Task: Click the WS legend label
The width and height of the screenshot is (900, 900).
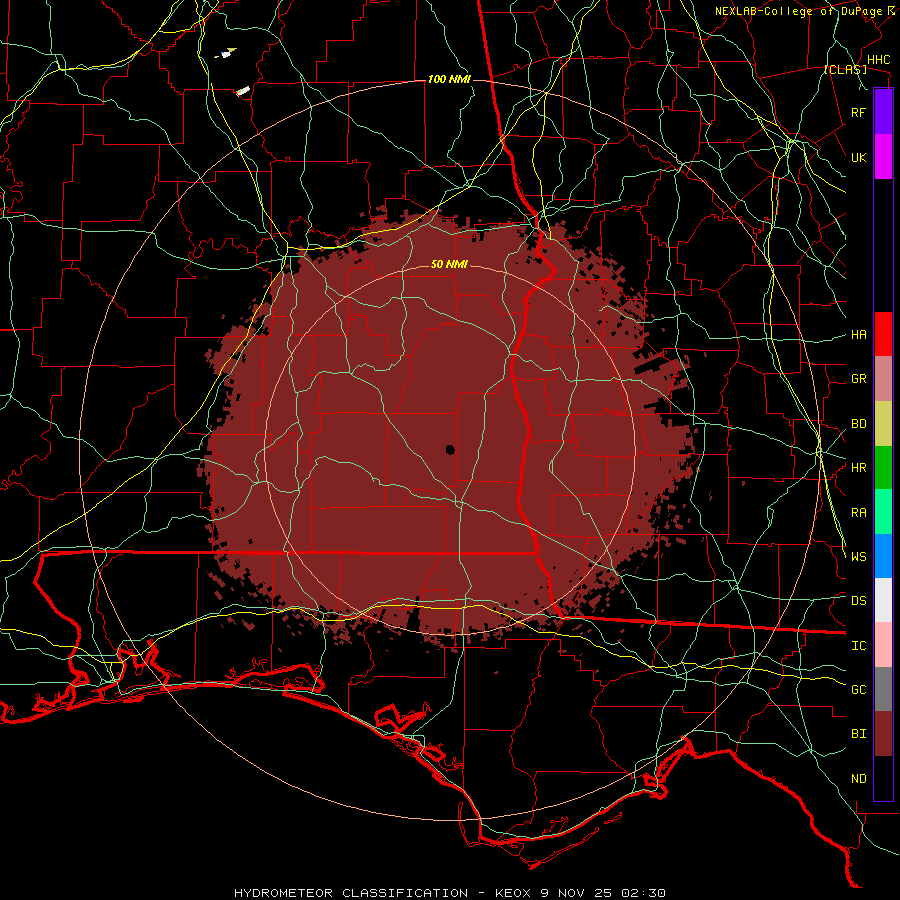Action: [858, 557]
